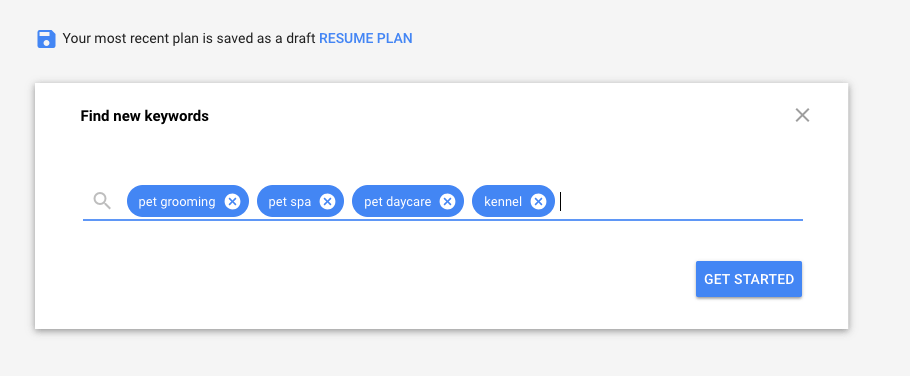The height and width of the screenshot is (376, 910).
Task: Remove the 'pet grooming' keyword chip
Action: click(x=232, y=201)
